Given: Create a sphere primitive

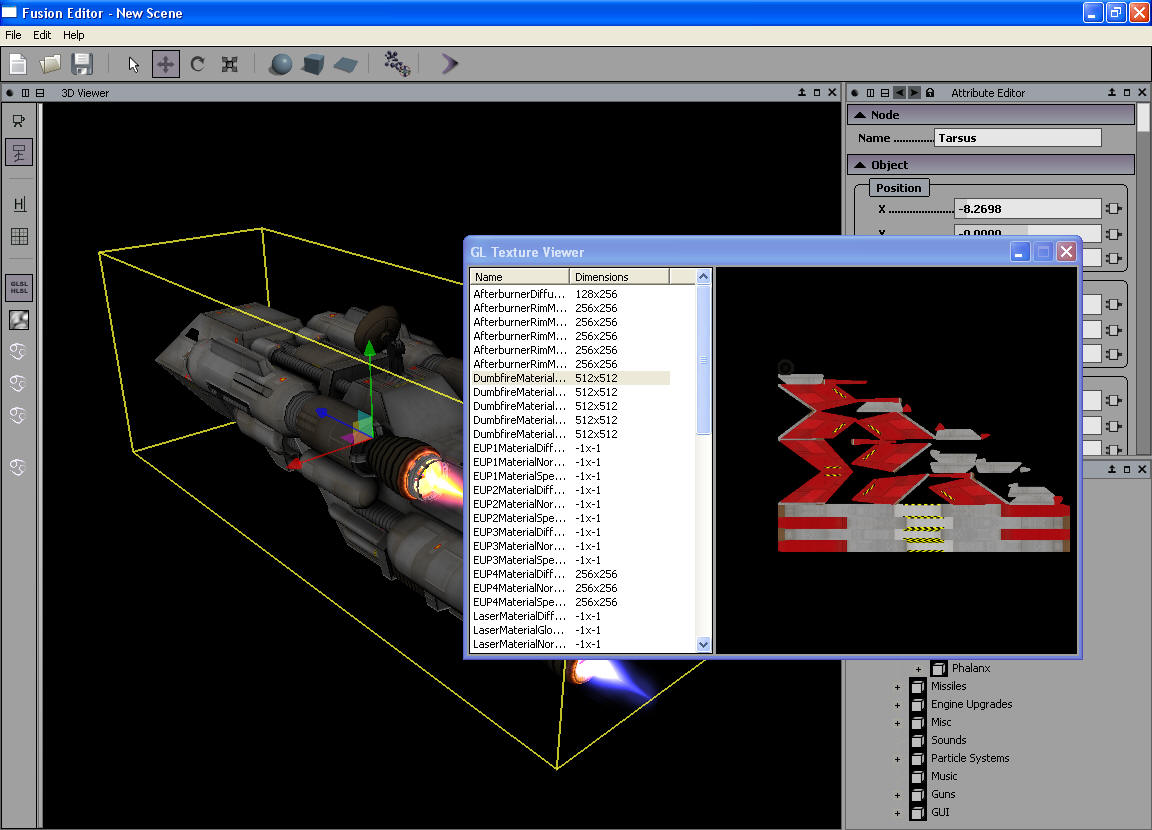Looking at the screenshot, I should tap(281, 64).
